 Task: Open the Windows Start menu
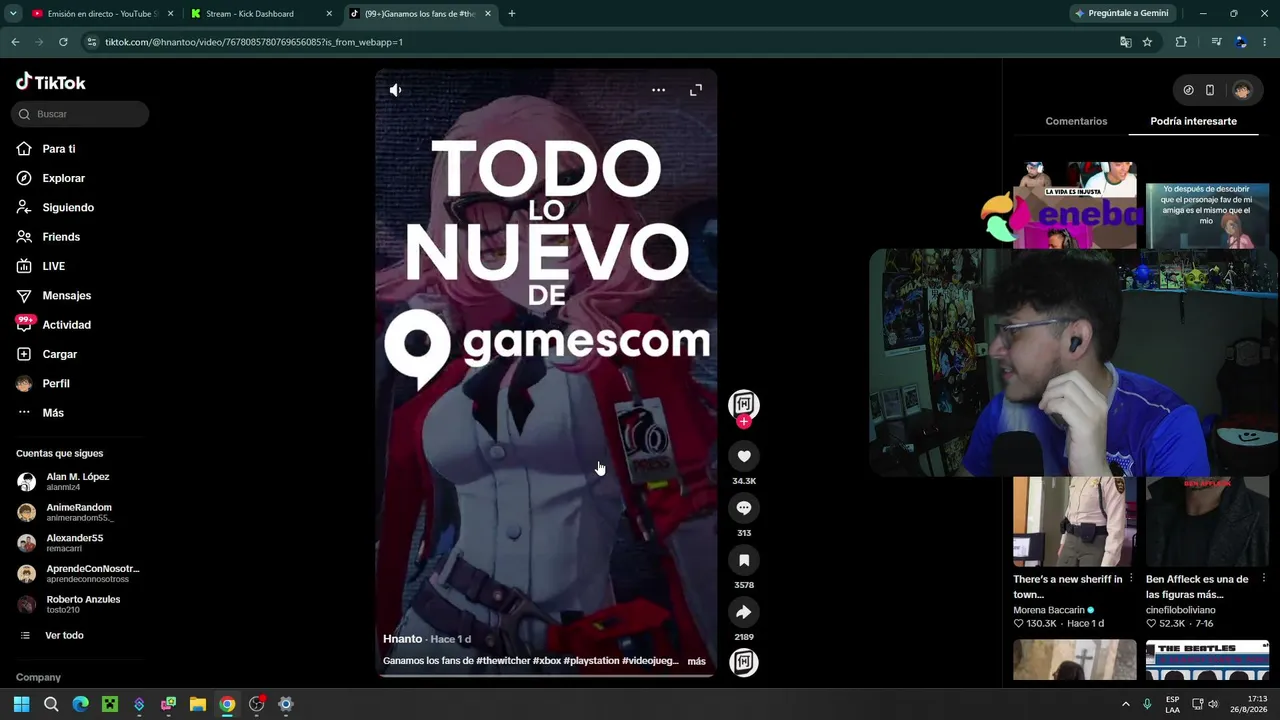click(21, 704)
